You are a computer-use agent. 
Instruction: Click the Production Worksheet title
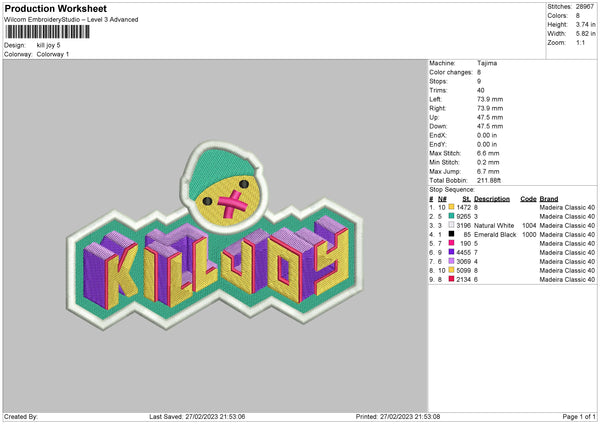click(x=55, y=8)
